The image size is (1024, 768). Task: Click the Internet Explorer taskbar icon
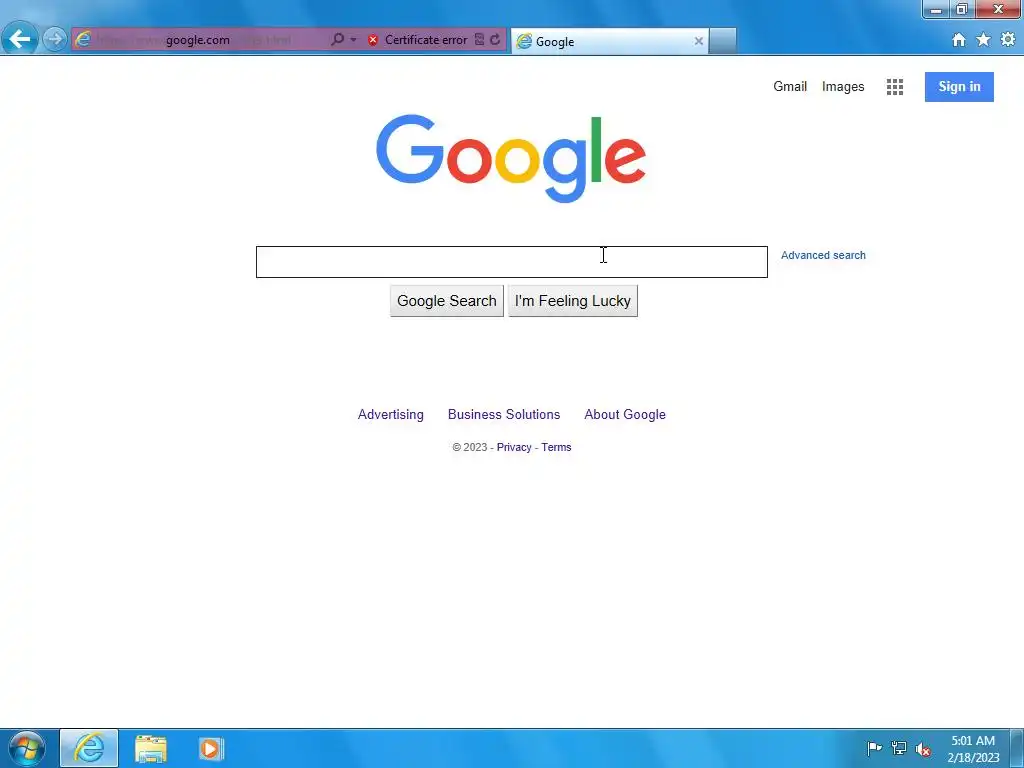pyautogui.click(x=89, y=748)
